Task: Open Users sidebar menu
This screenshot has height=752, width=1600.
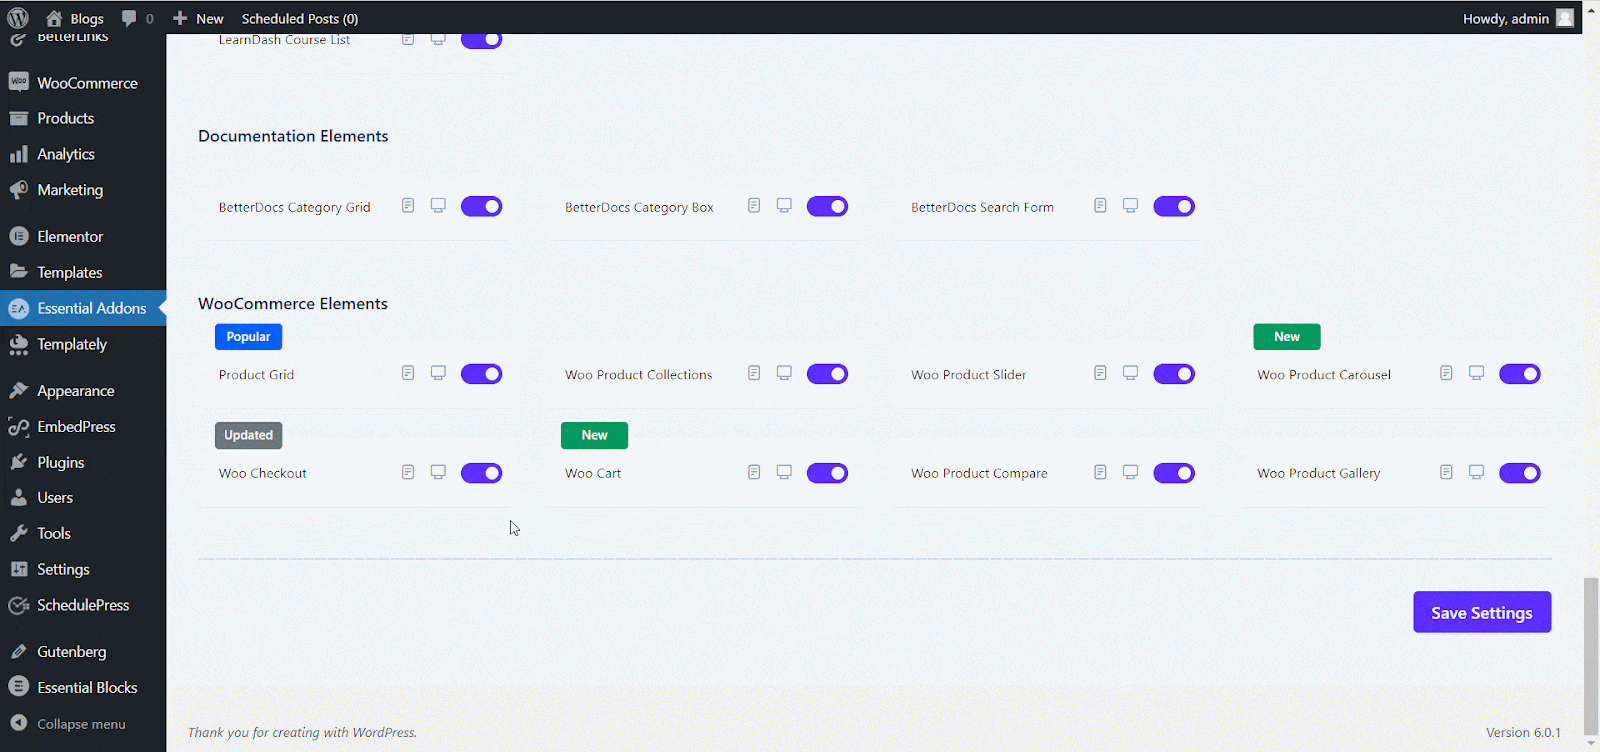Action: click(x=83, y=498)
